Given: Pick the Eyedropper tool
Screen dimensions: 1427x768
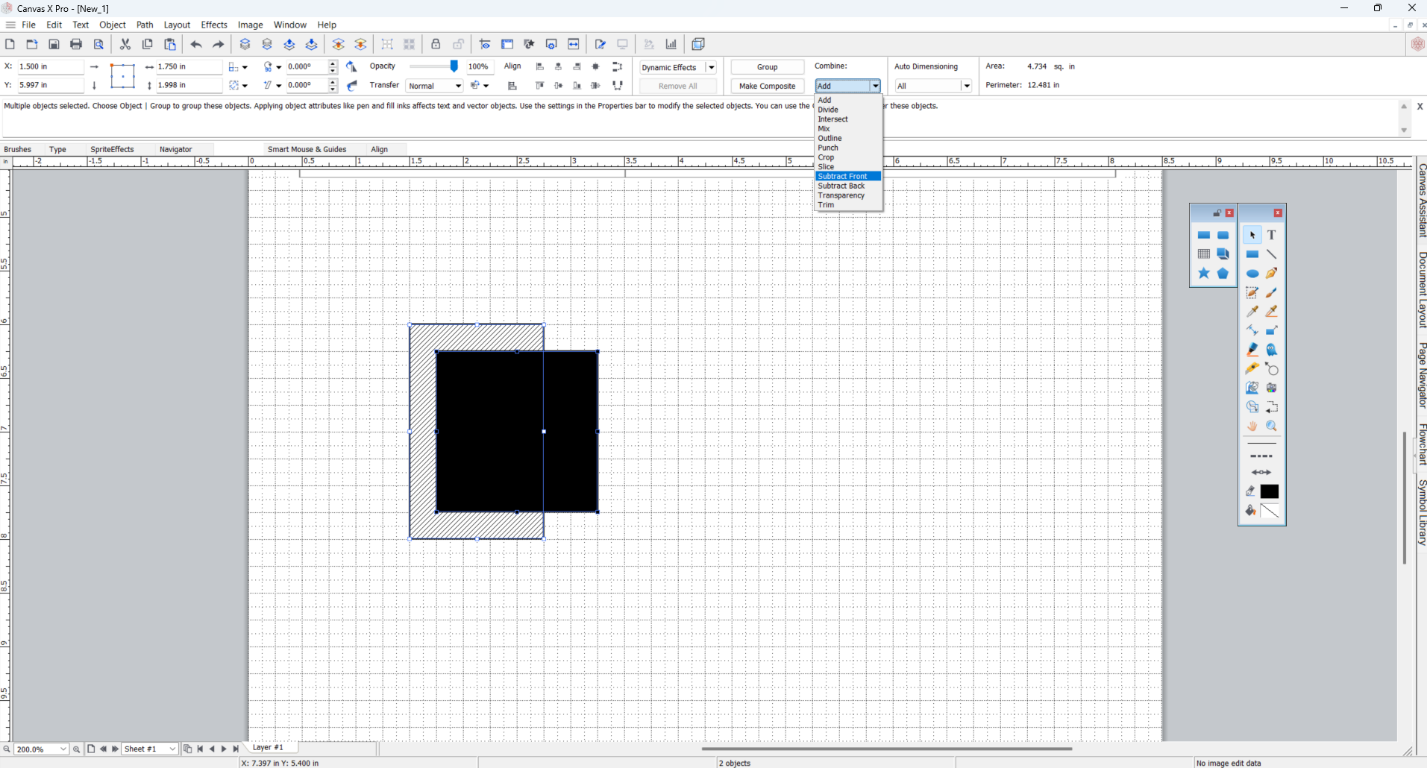Looking at the screenshot, I should click(x=1251, y=310).
